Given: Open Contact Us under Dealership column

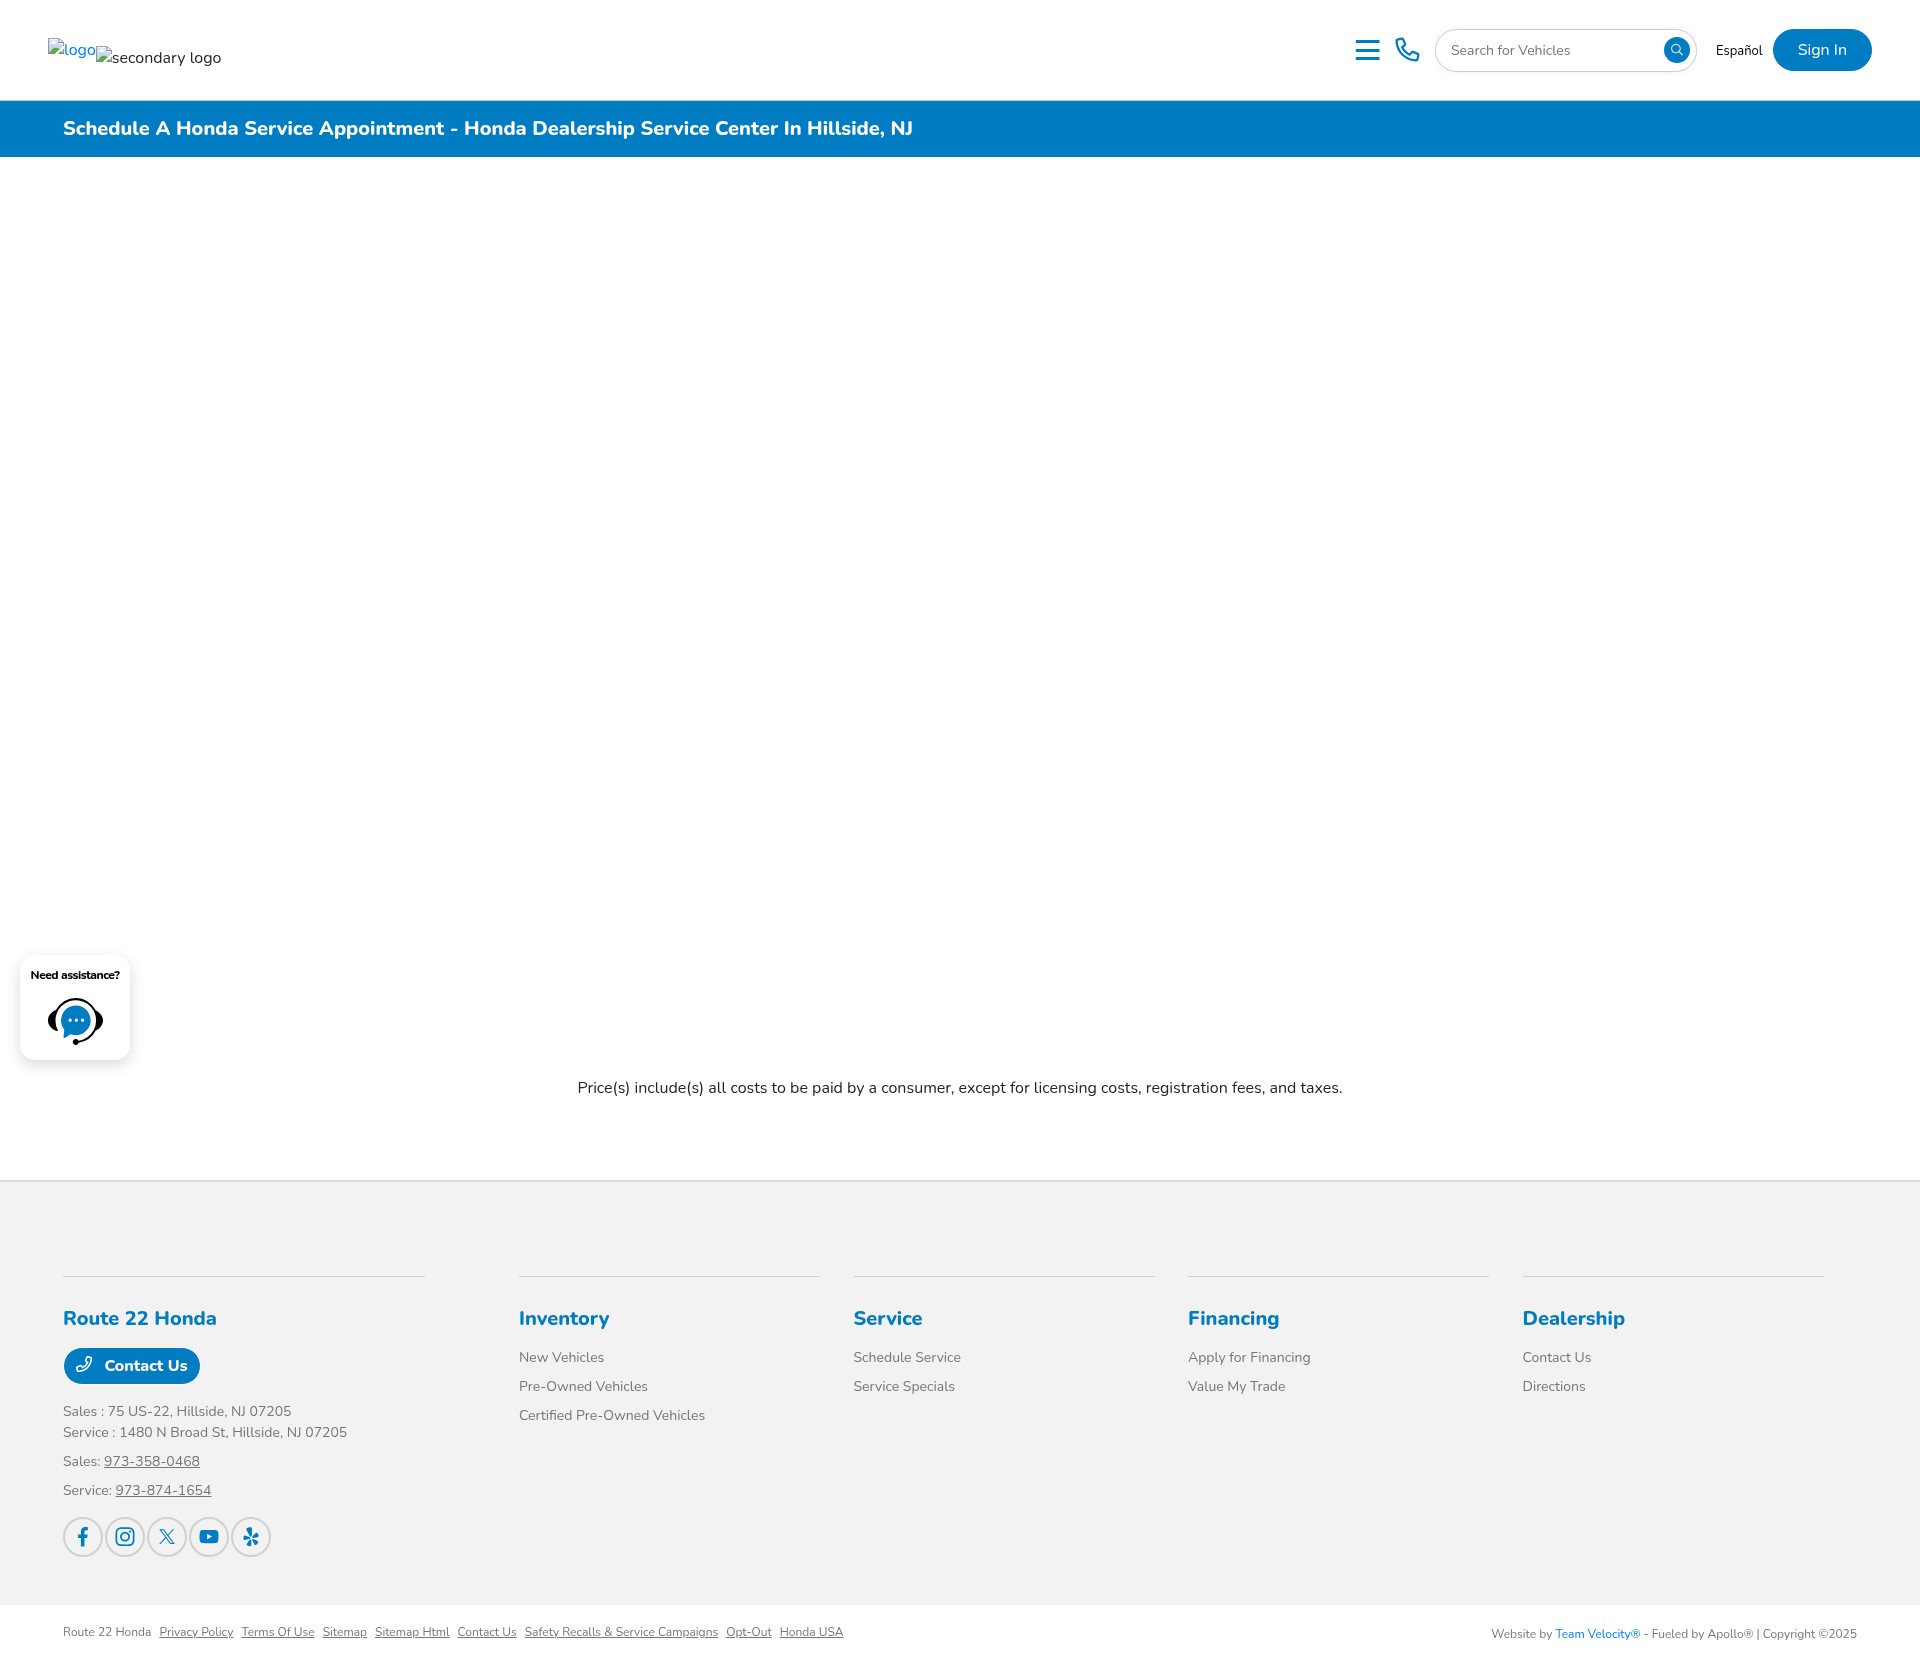Looking at the screenshot, I should (1557, 1357).
